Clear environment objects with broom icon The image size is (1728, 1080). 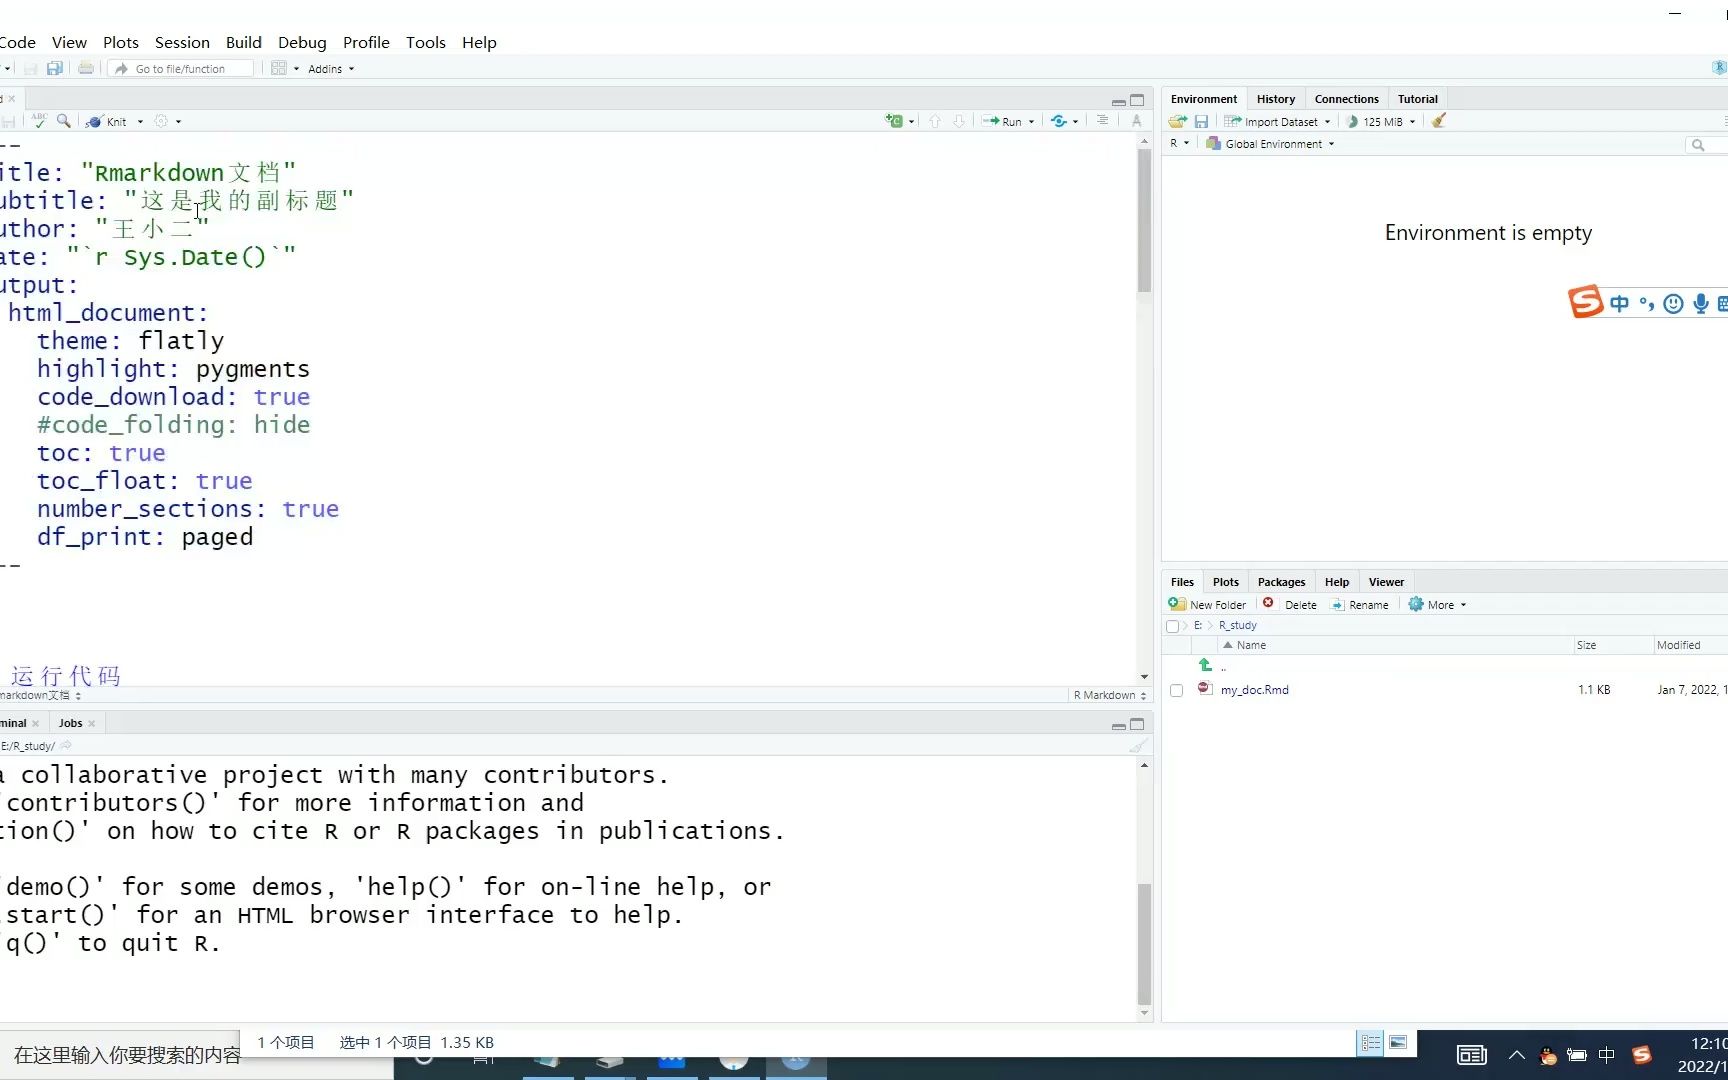tap(1438, 121)
